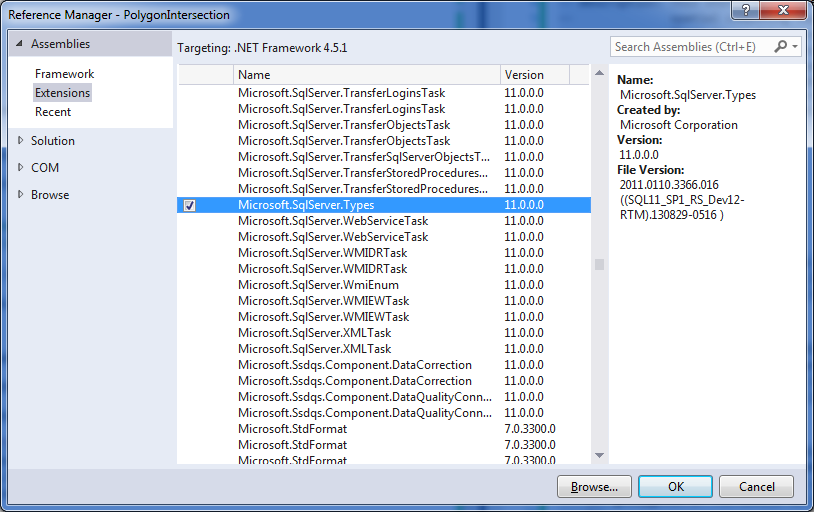The width and height of the screenshot is (814, 512).
Task: Select Microsoft.SqlServer.WmiEnum row
Action: coord(384,285)
